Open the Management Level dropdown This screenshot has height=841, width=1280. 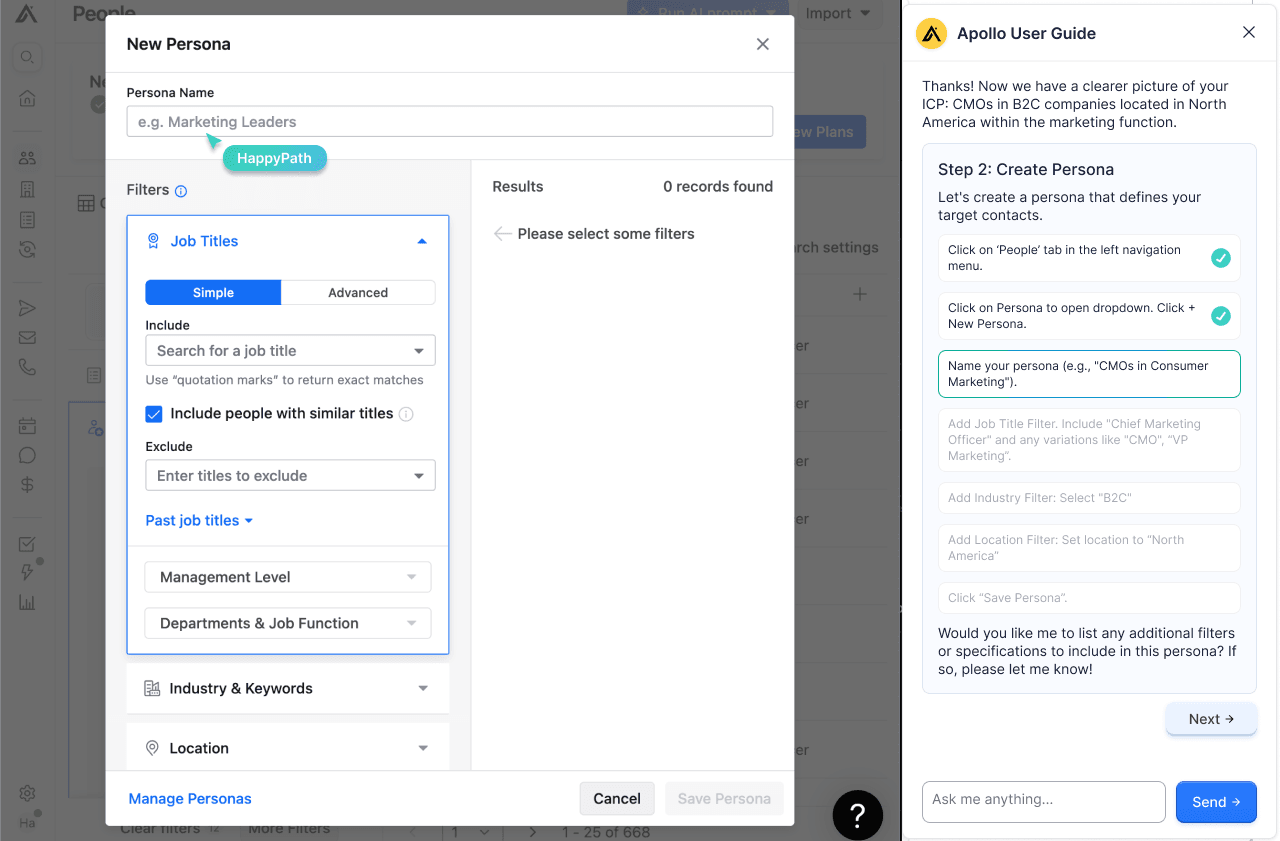point(288,577)
